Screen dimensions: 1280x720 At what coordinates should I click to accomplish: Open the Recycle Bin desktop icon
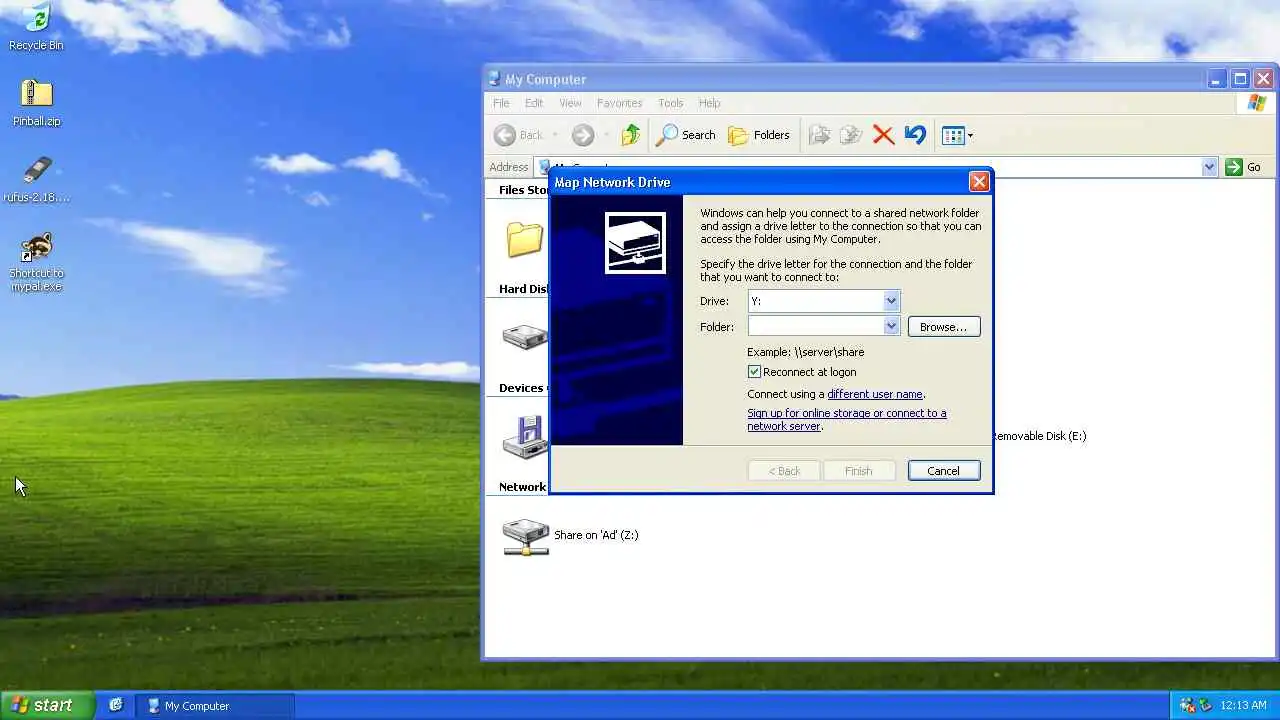(36, 26)
